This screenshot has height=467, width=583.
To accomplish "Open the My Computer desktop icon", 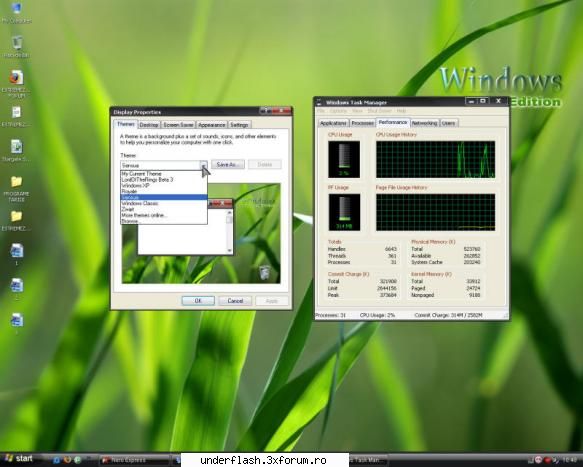I will coord(16,13).
